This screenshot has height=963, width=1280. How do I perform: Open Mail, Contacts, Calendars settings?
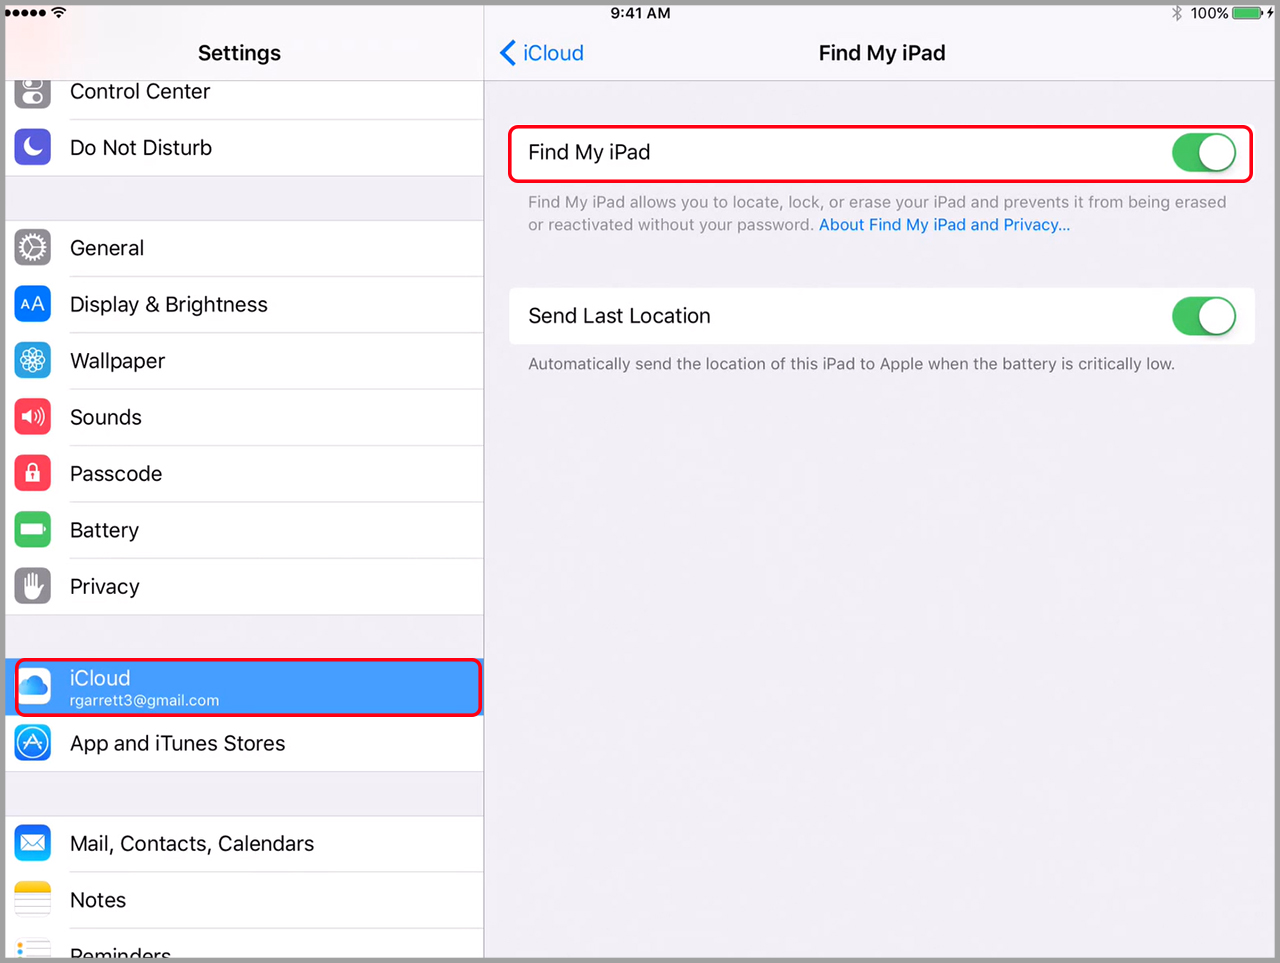click(x=192, y=843)
